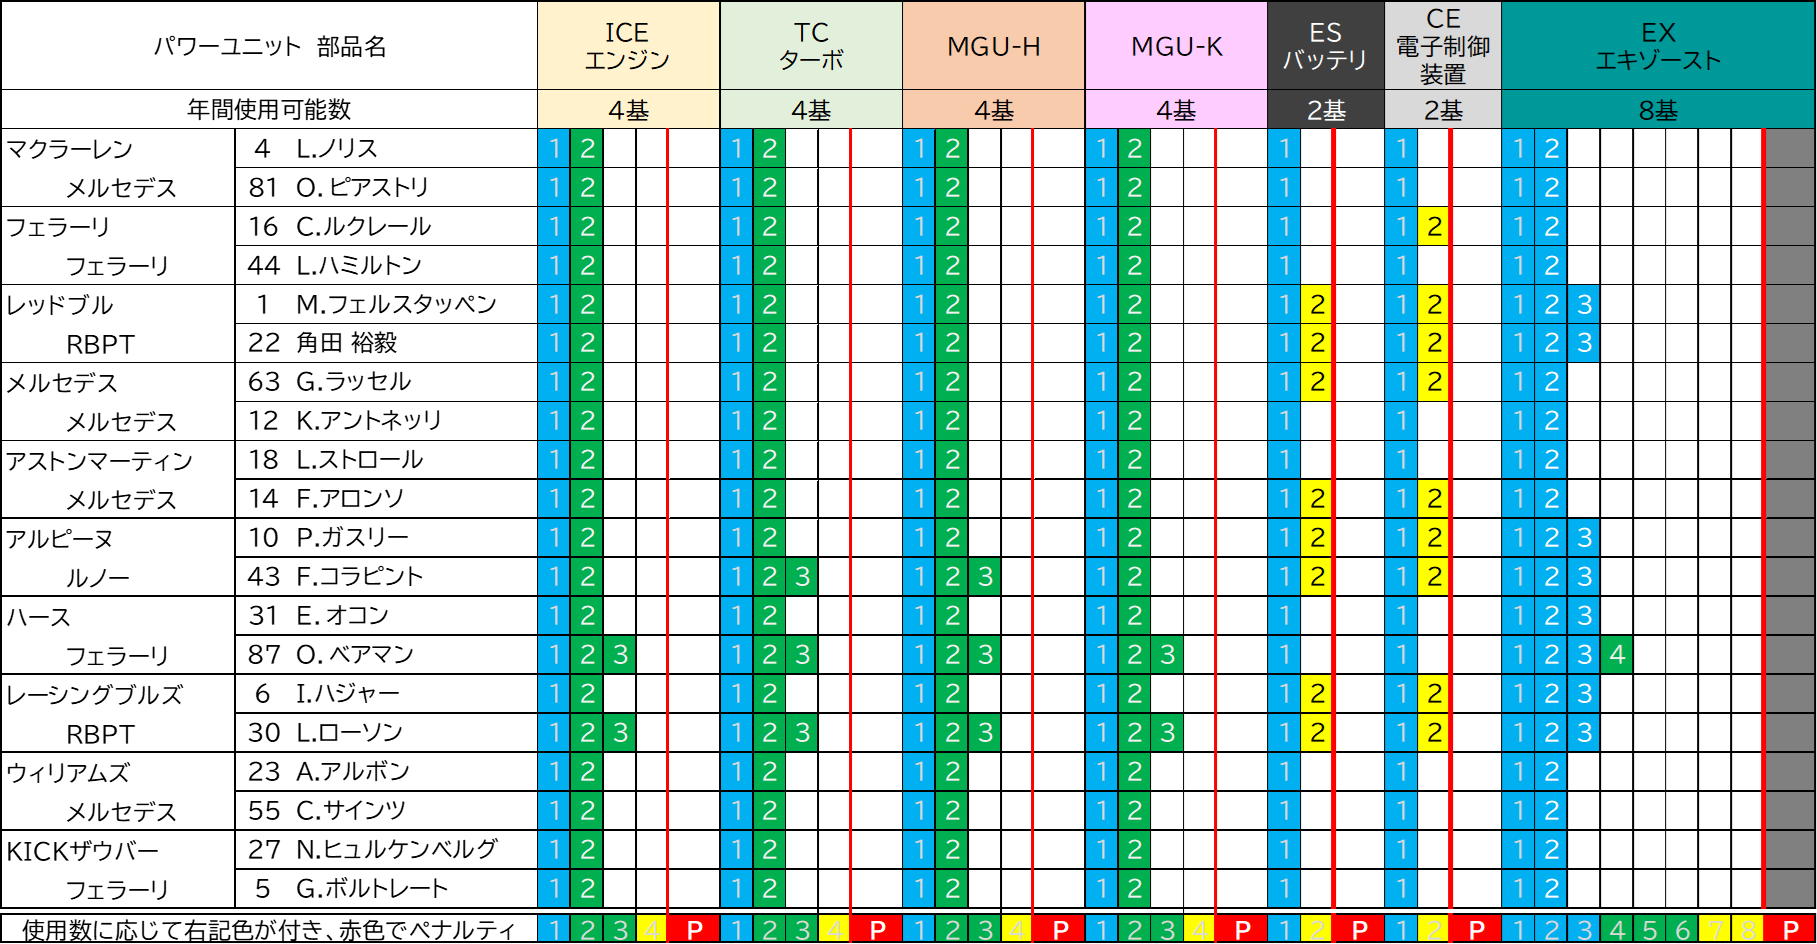Select the EX エキゾースト column header
Image resolution: width=1817 pixels, height=944 pixels.
(1658, 46)
